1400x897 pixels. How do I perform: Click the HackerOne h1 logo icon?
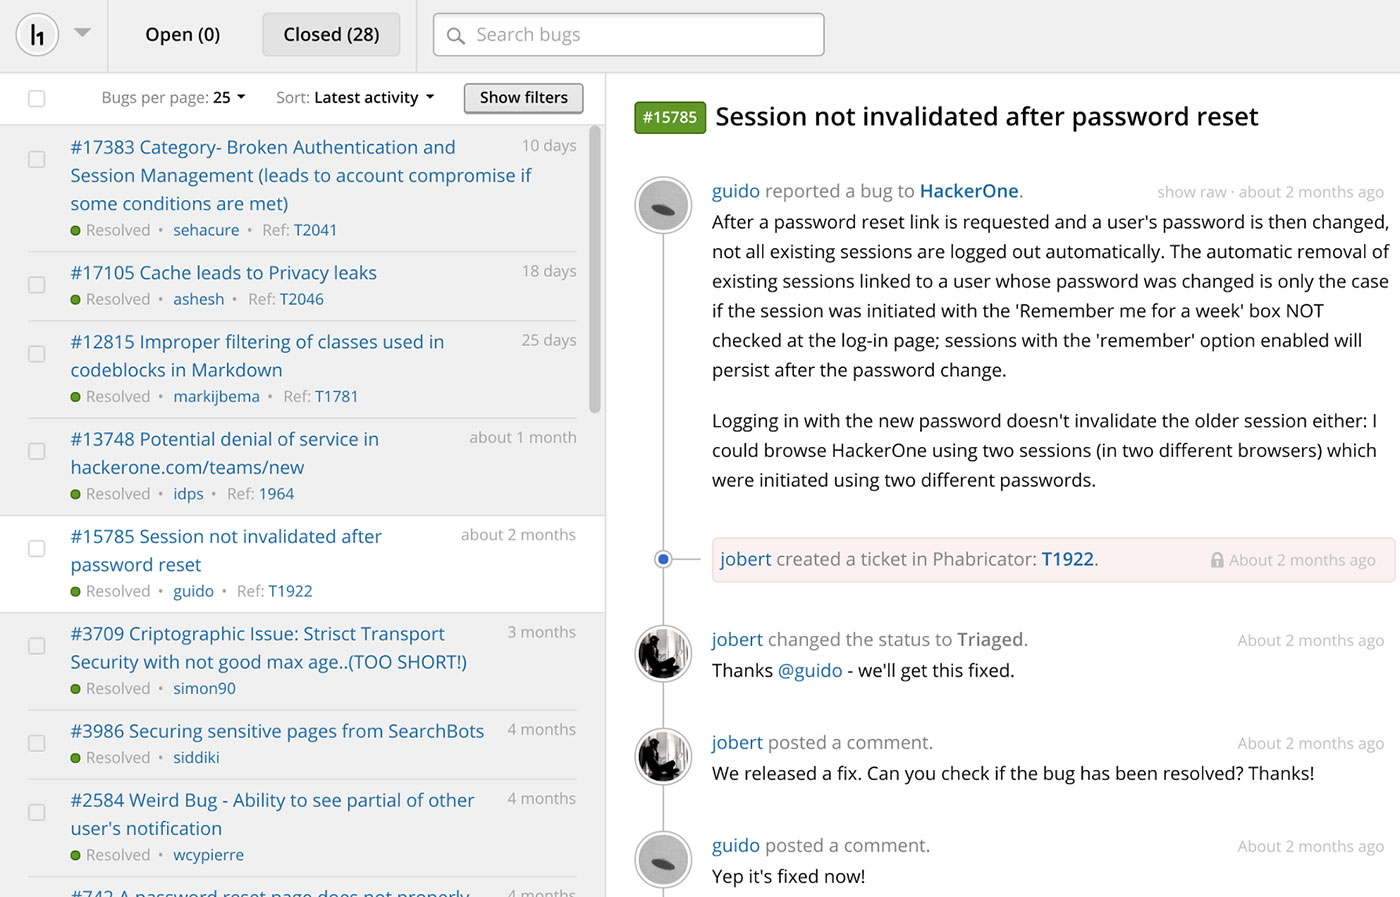coord(36,34)
